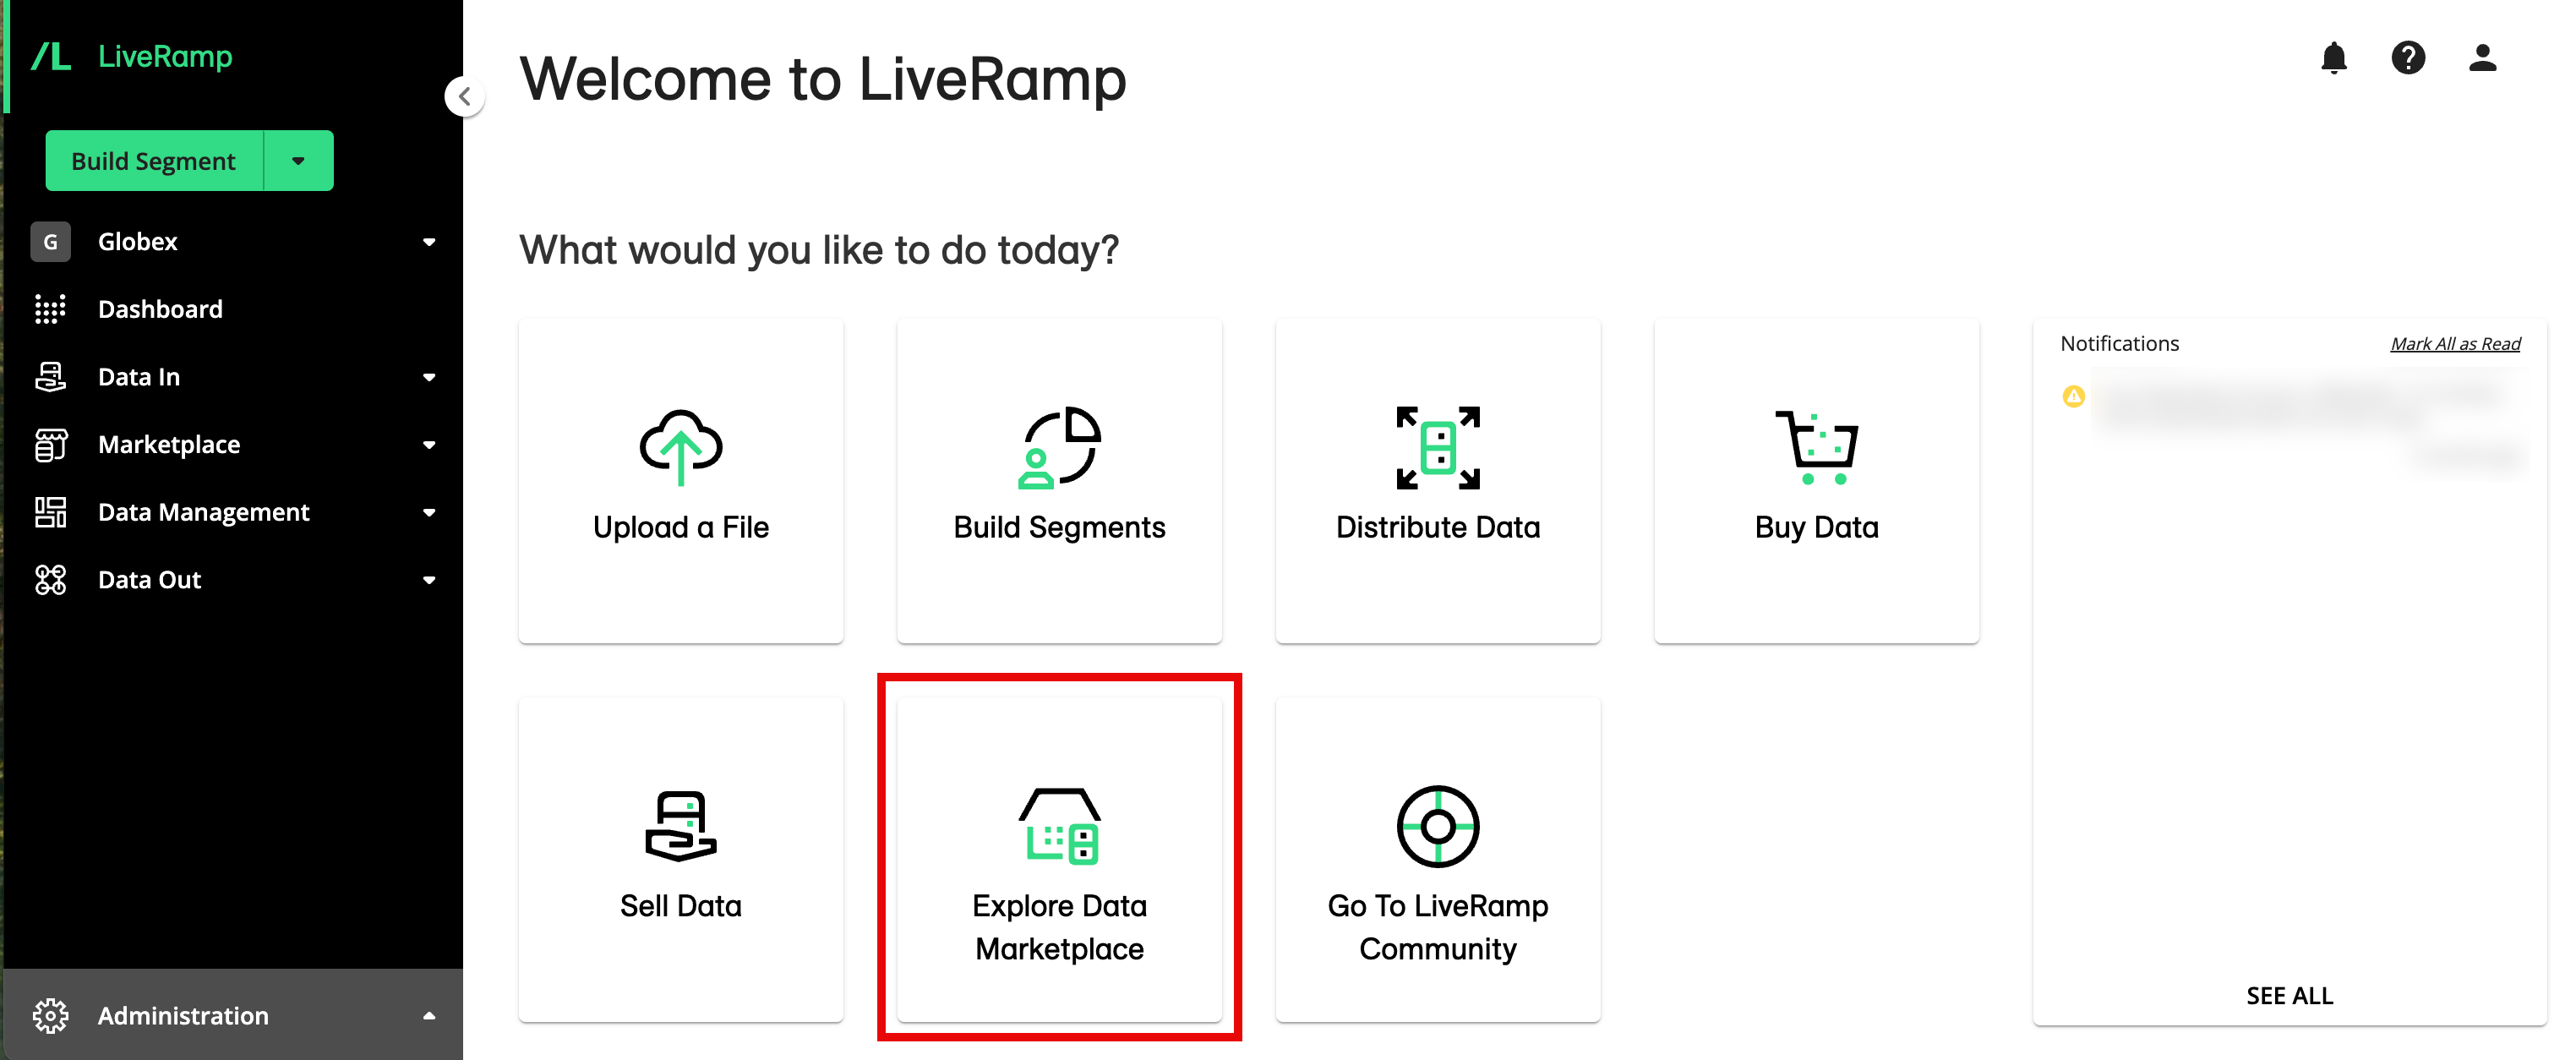Click the Data Management sidebar icon
This screenshot has height=1060, width=2576.
50,512
